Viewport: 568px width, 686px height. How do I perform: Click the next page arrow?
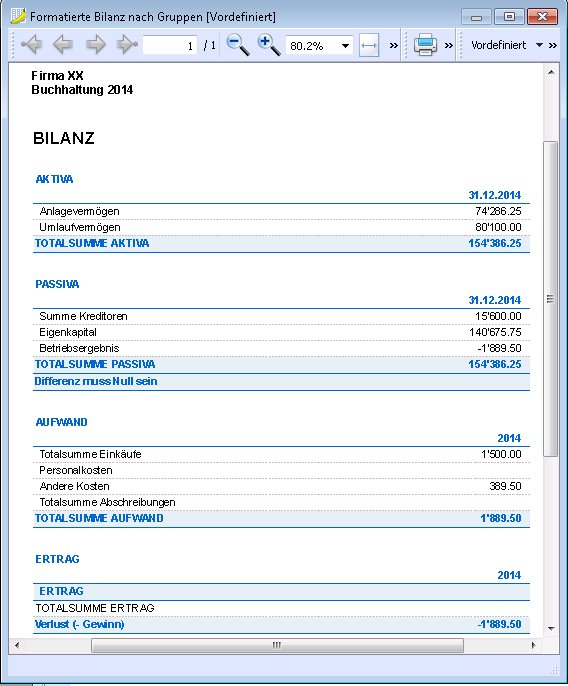96,45
